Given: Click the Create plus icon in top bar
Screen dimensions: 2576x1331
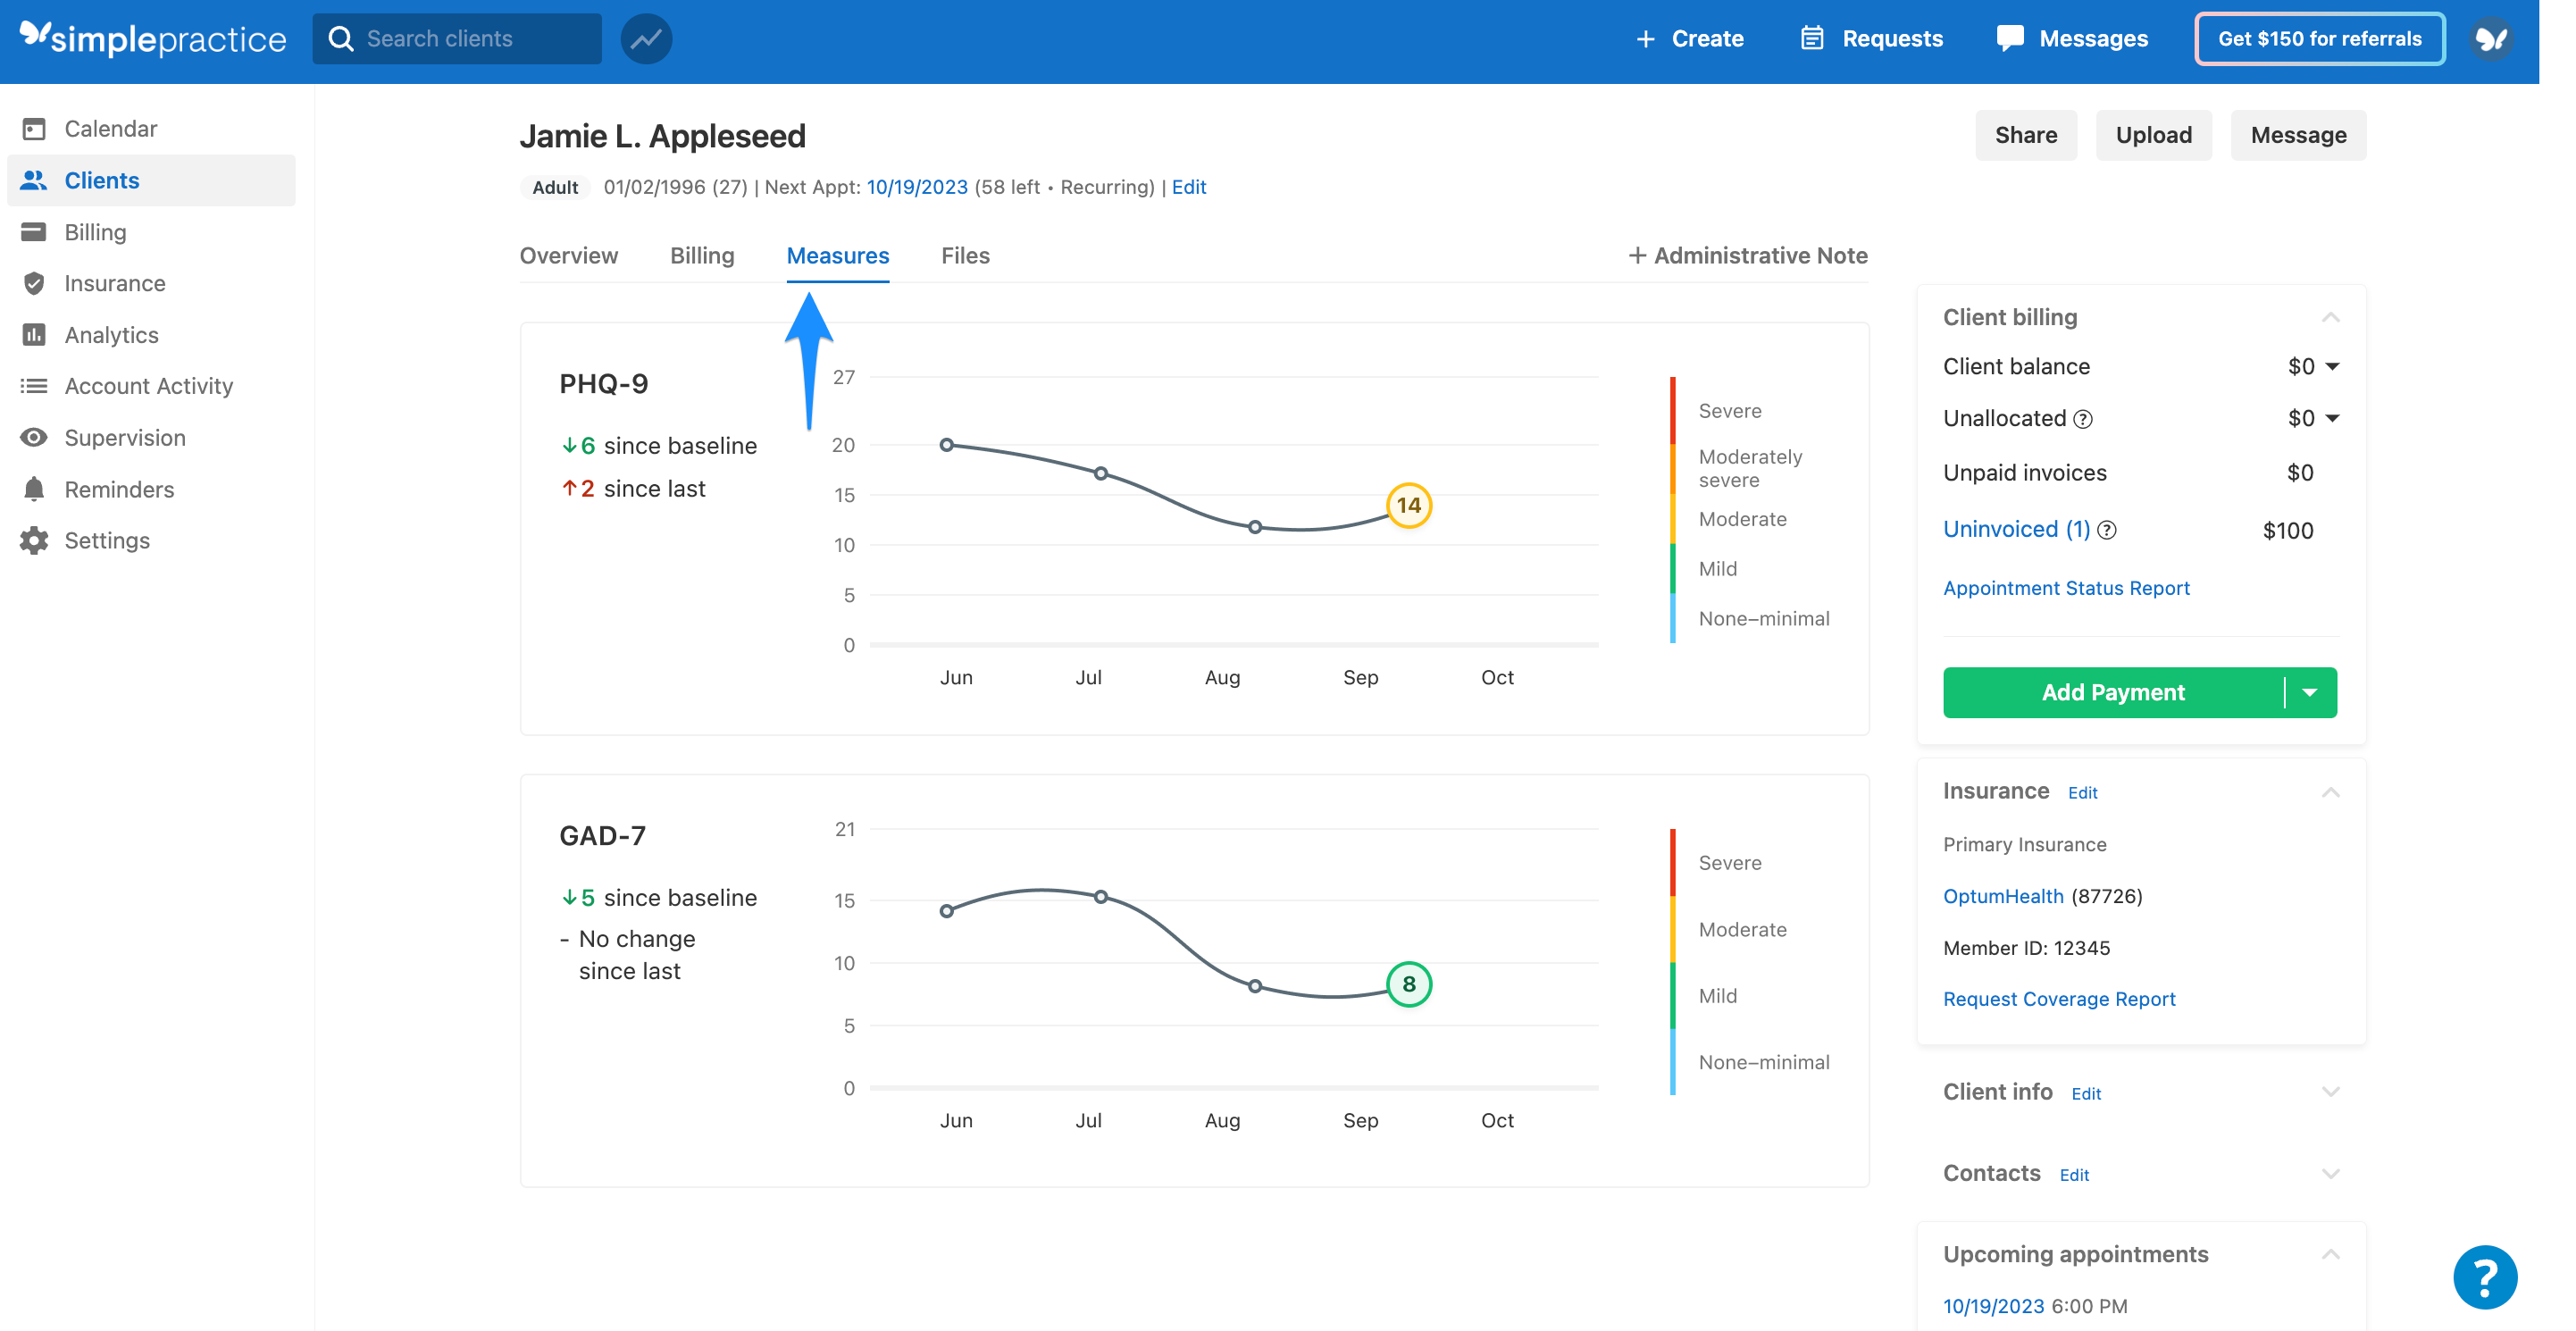Looking at the screenshot, I should pyautogui.click(x=1645, y=38).
